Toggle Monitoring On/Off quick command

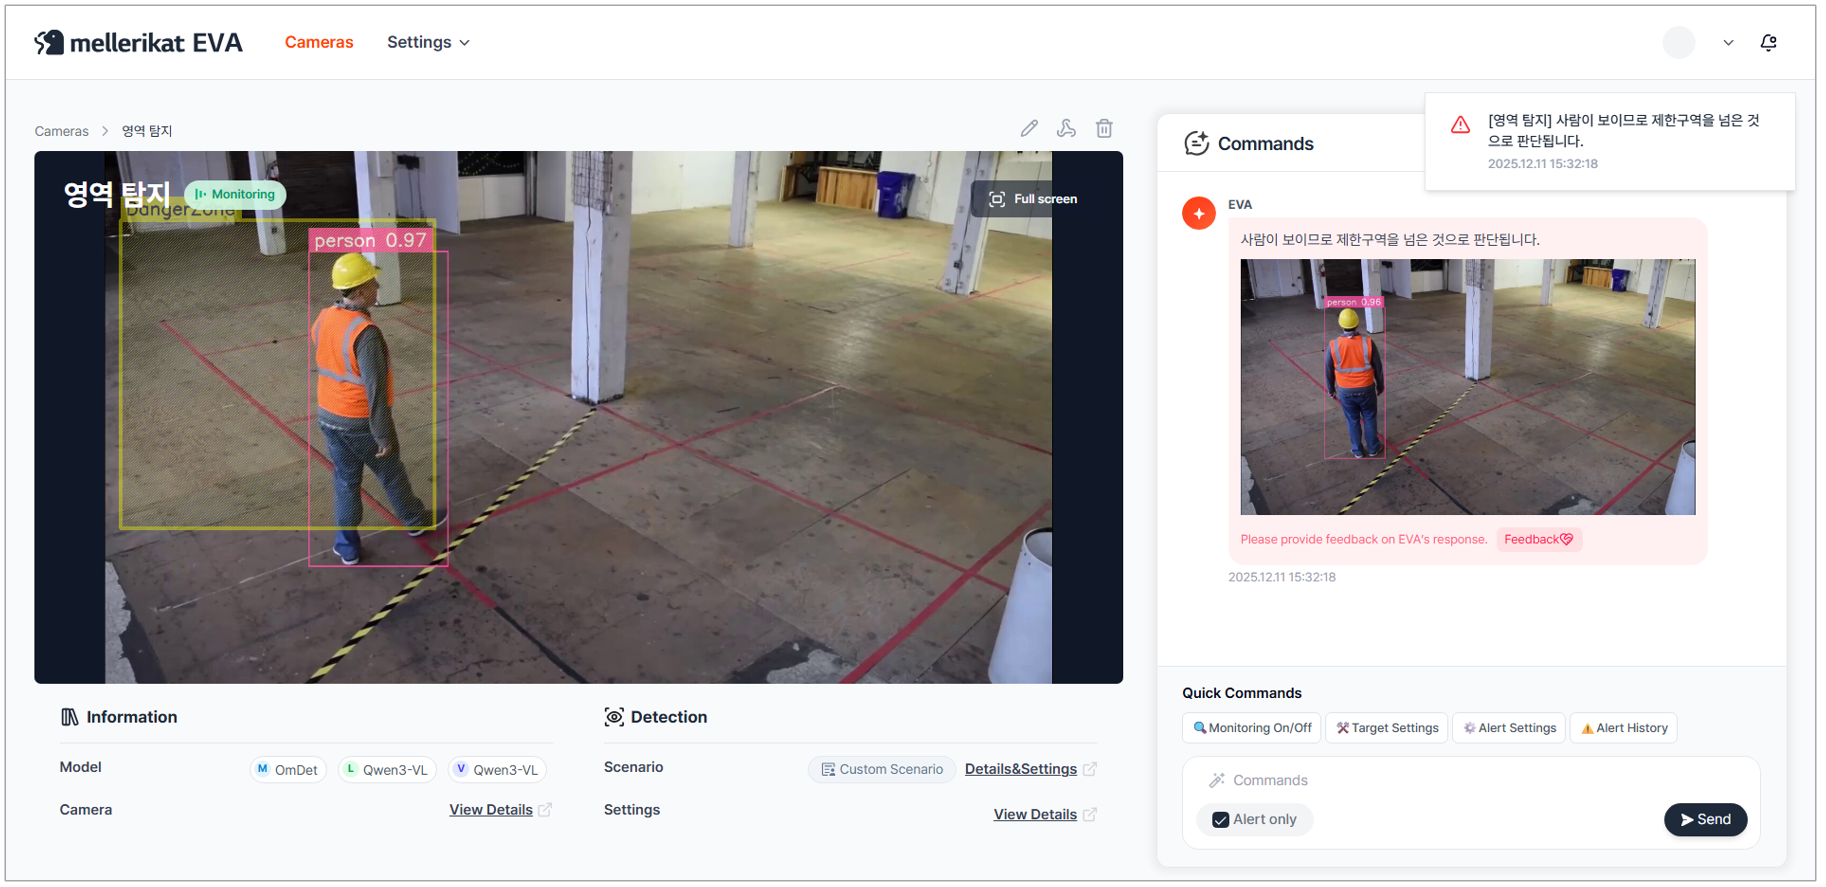[x=1252, y=728]
